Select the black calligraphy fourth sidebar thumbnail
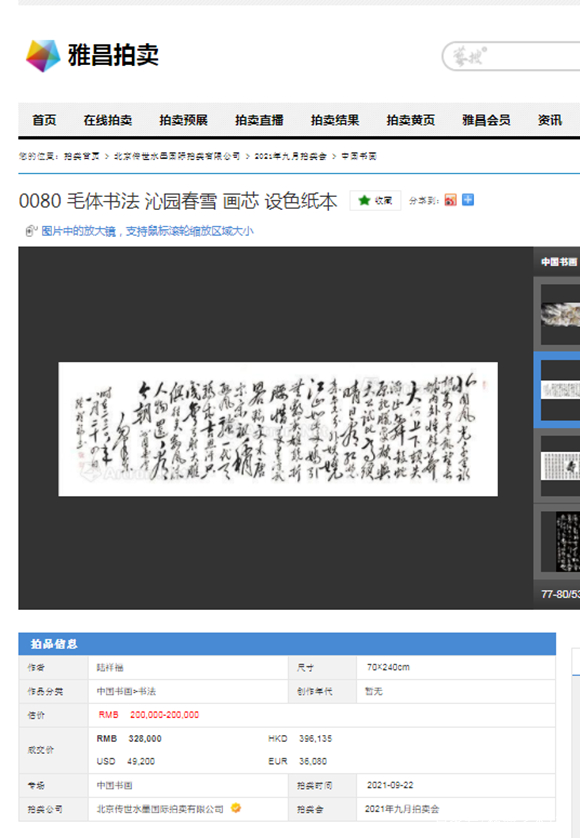 tap(560, 542)
